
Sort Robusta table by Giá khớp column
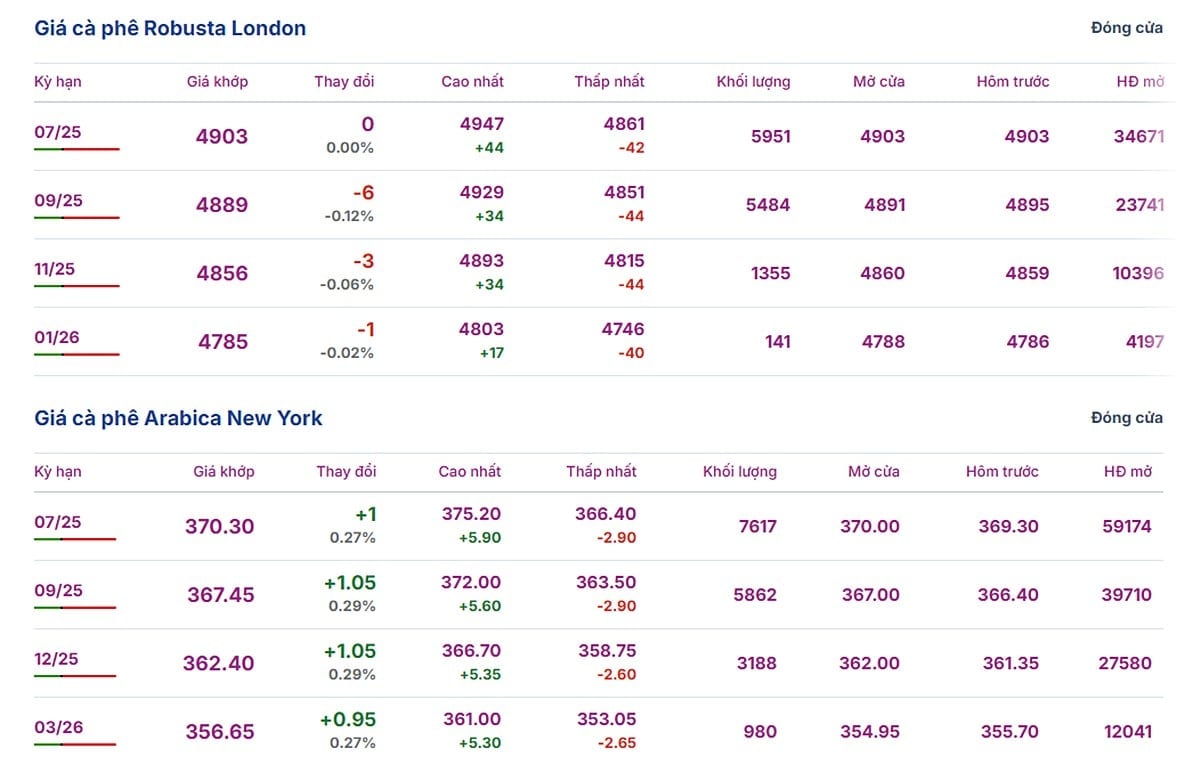click(x=217, y=82)
